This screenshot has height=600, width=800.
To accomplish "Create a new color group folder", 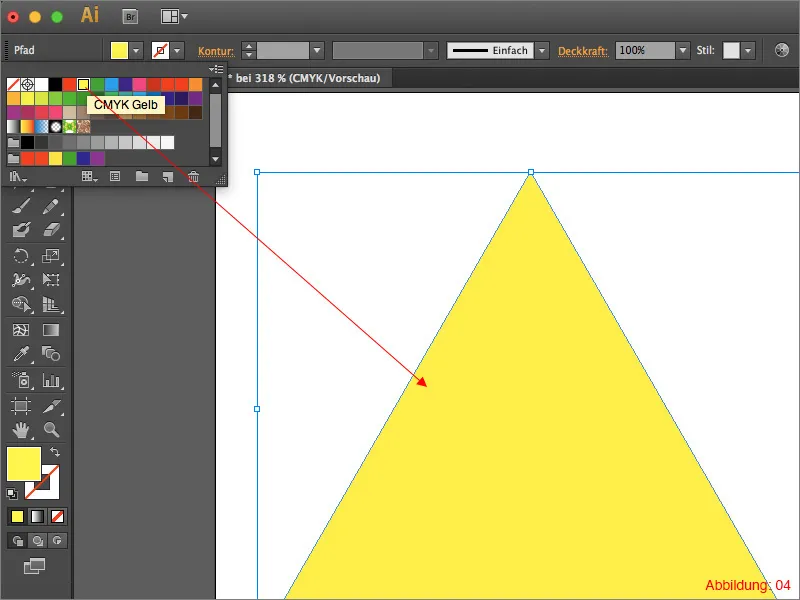I will [142, 177].
